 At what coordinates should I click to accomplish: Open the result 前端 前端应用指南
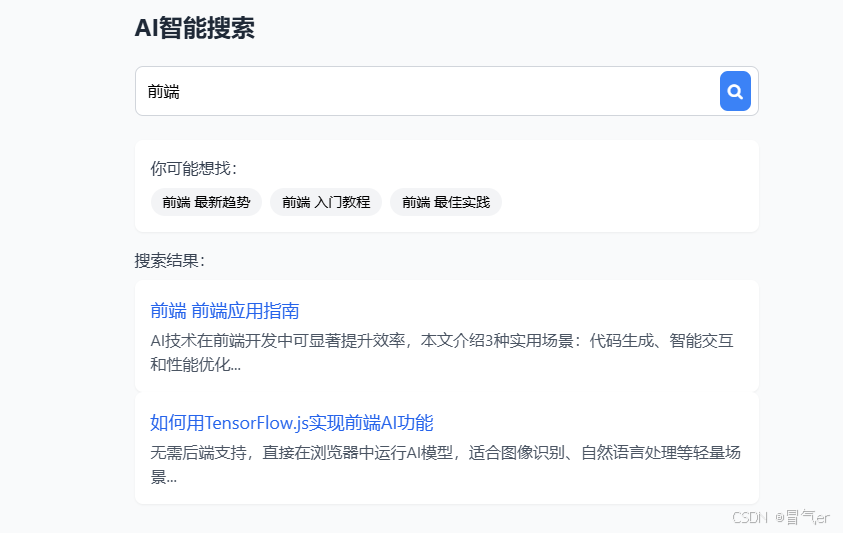(x=225, y=311)
